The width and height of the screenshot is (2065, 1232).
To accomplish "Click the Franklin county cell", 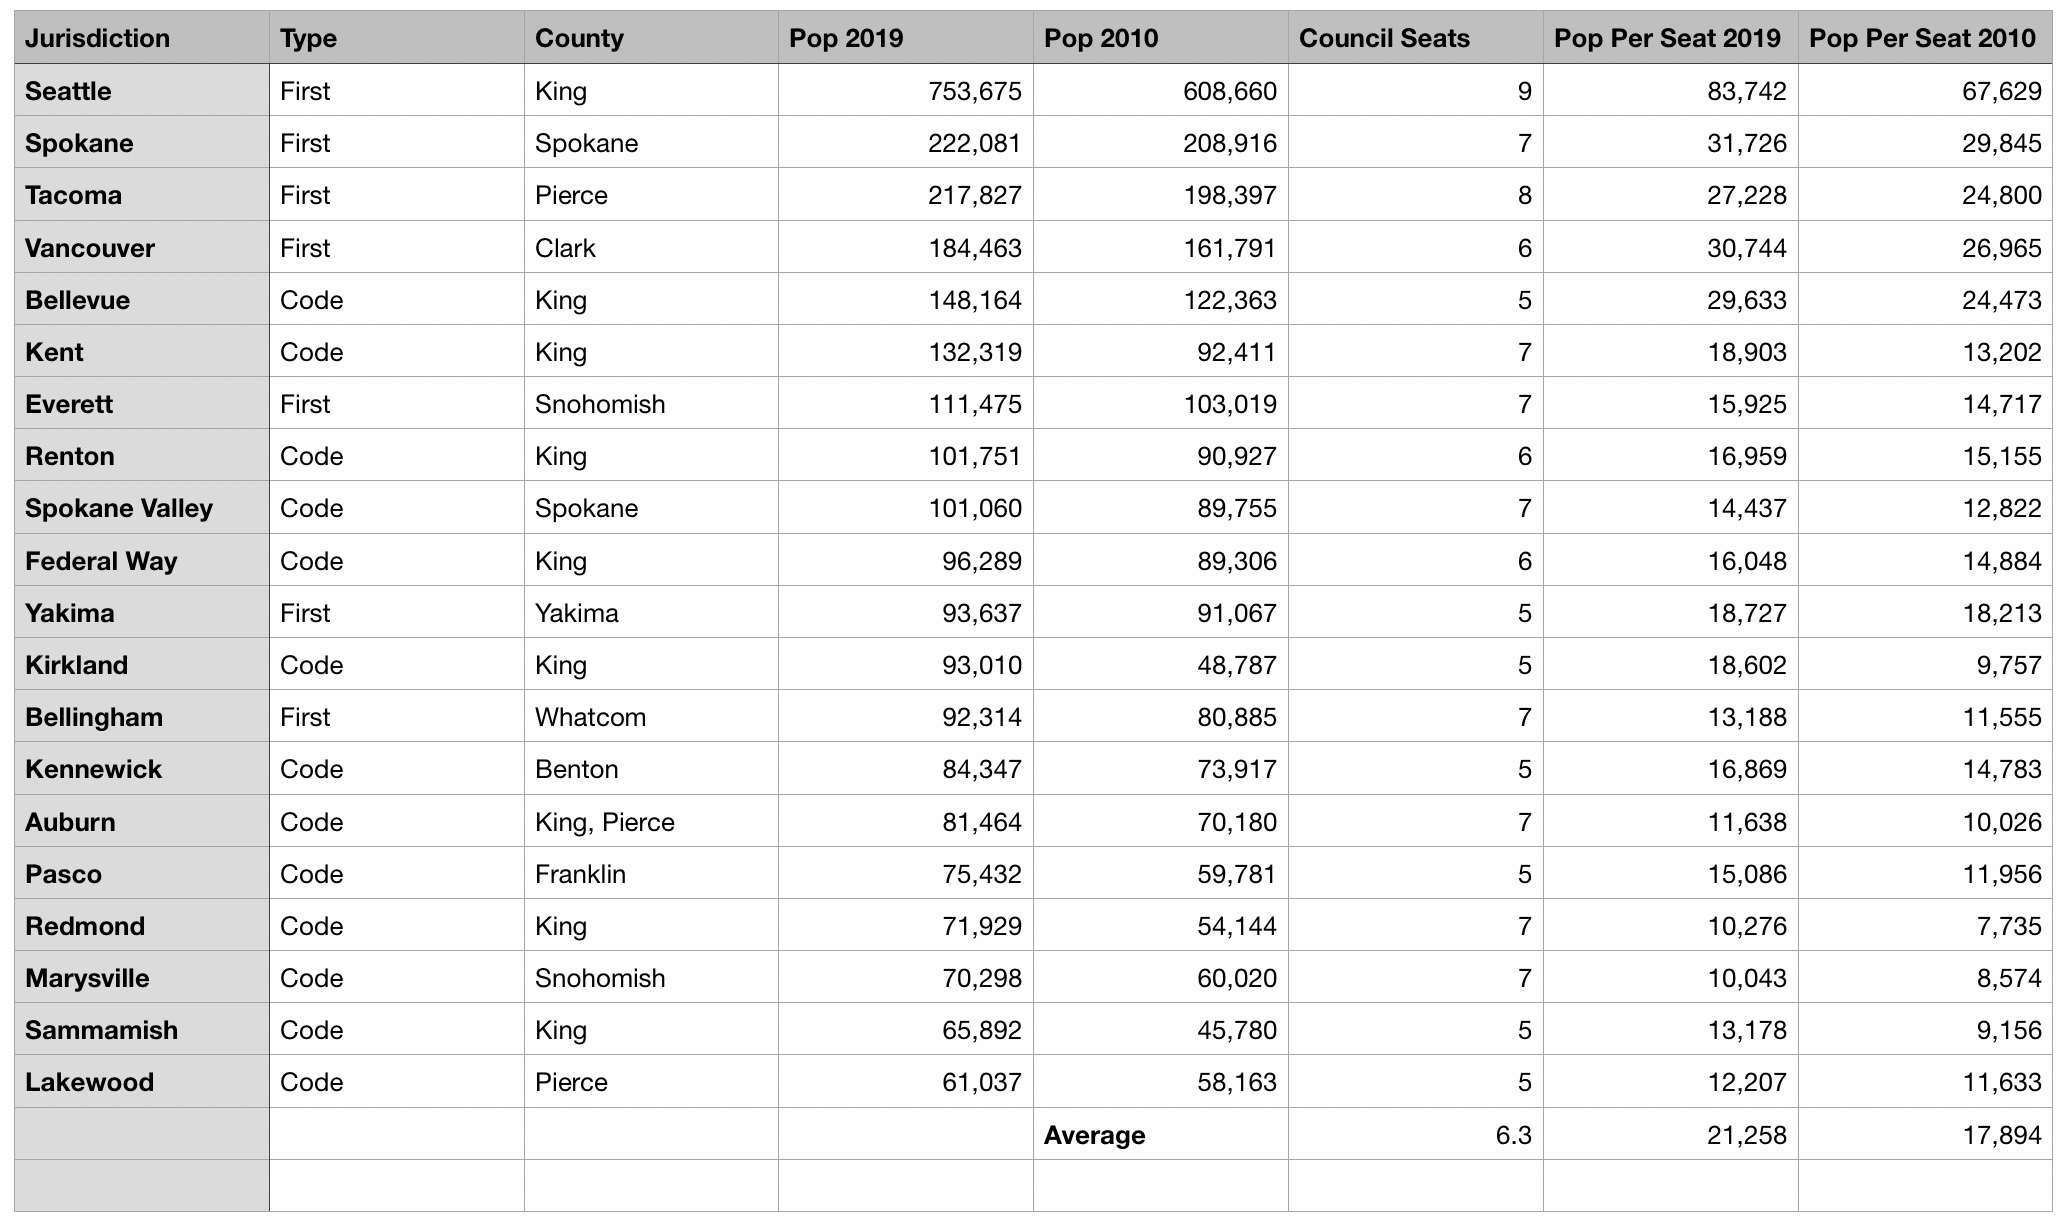I will (580, 874).
